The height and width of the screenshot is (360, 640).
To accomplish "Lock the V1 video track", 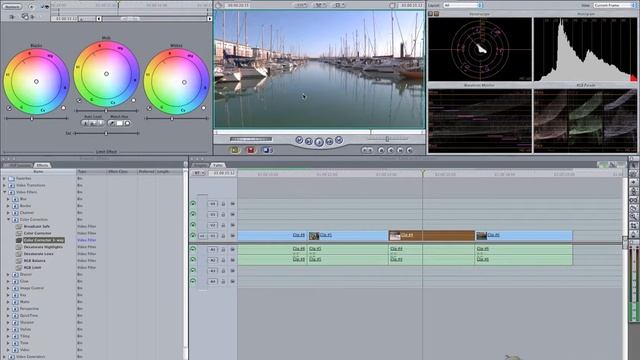I will [x=223, y=236].
